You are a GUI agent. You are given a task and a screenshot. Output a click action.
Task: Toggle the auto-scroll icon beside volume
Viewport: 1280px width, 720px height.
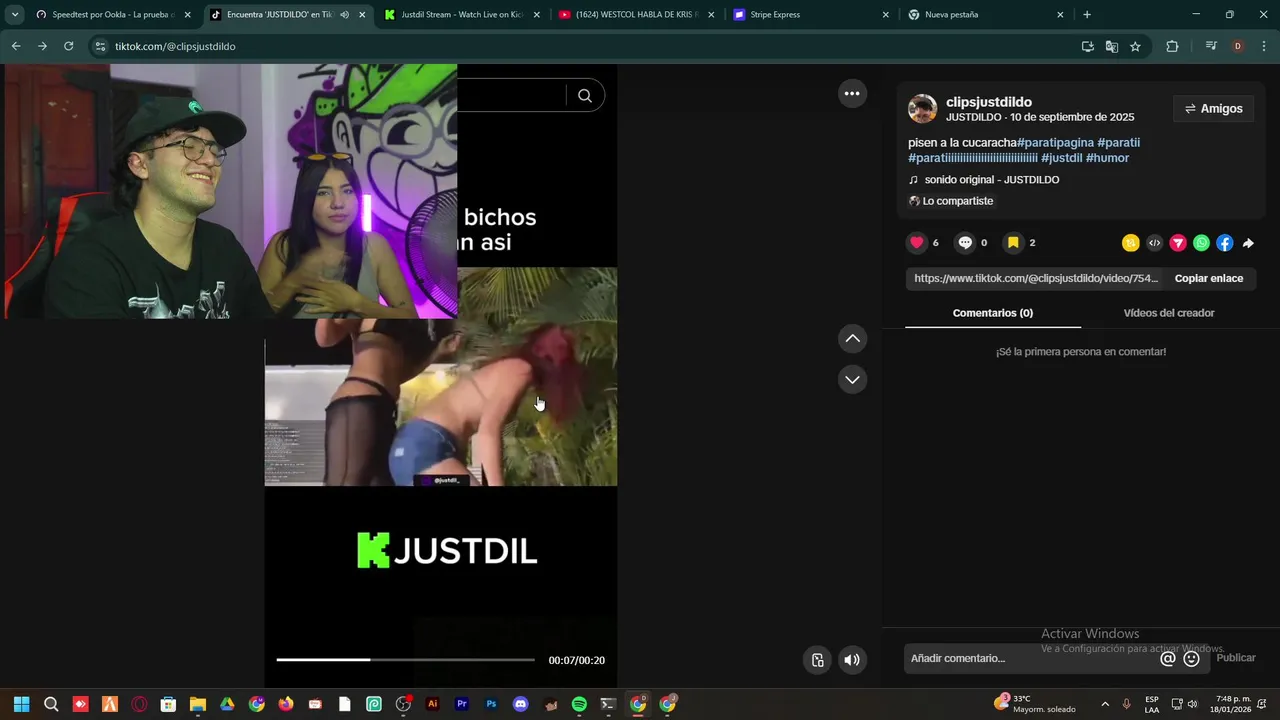pyautogui.click(x=817, y=660)
